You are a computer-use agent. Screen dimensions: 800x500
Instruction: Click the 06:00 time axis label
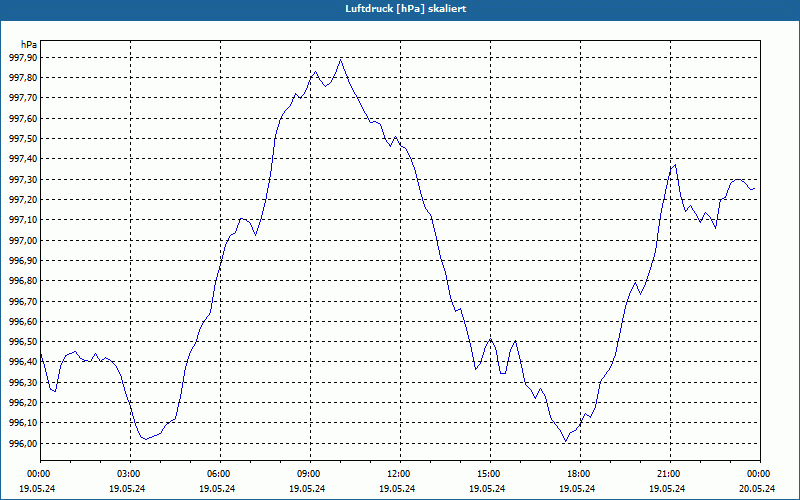point(220,473)
